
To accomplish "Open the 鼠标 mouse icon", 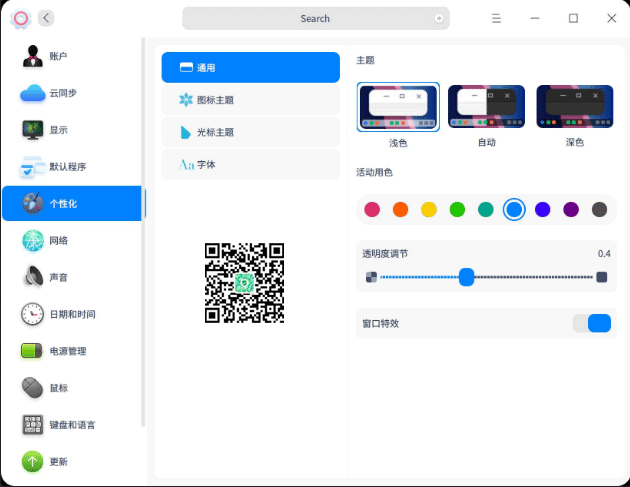I will pos(33,388).
